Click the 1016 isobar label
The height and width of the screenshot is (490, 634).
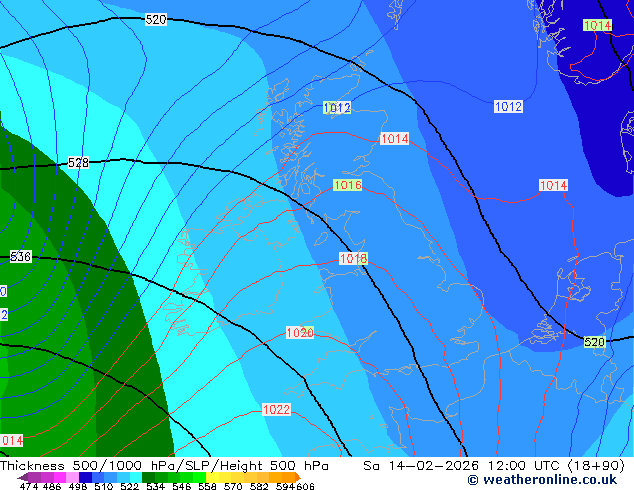[x=348, y=185]
